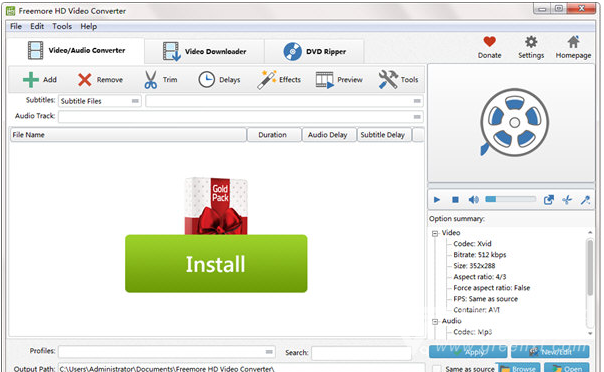Select 'Codec: Xvid' in option summary
The image size is (604, 372).
(472, 244)
